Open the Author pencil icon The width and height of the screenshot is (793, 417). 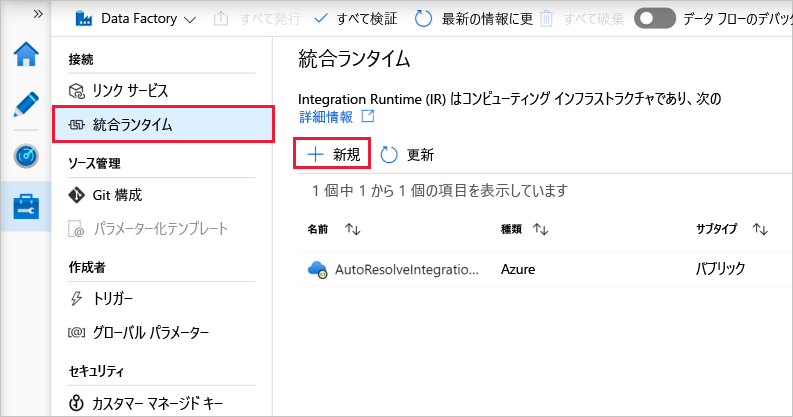(x=26, y=104)
